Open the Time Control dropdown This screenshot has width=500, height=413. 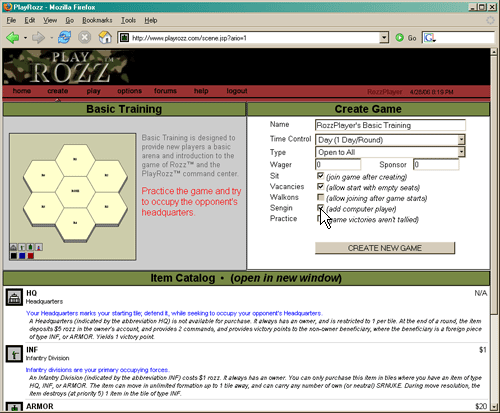461,140
